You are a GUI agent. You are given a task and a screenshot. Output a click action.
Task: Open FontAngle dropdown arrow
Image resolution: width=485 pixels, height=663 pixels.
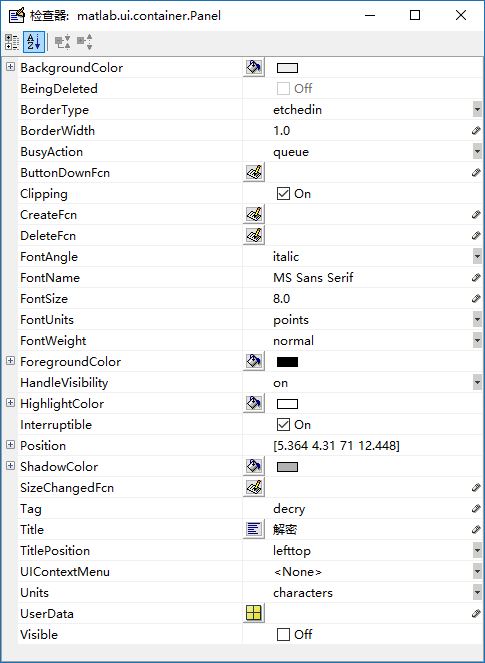coord(477,256)
